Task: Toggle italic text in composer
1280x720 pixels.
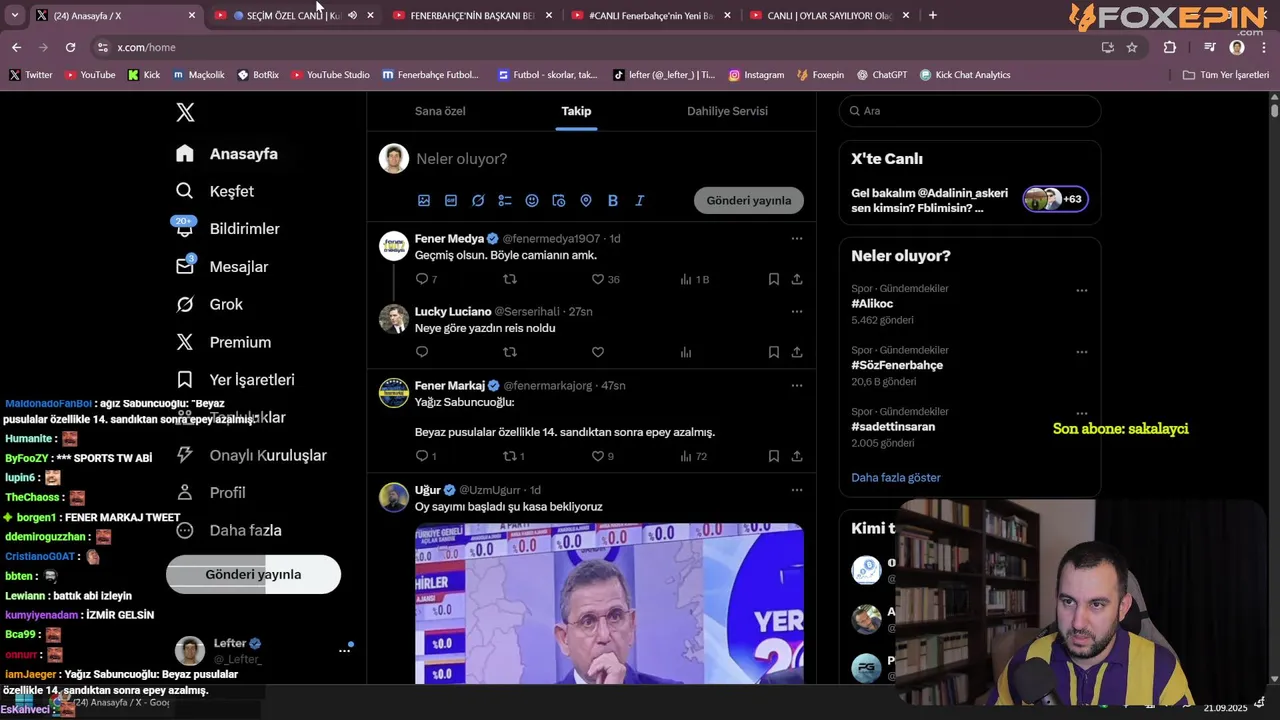Action: point(640,201)
